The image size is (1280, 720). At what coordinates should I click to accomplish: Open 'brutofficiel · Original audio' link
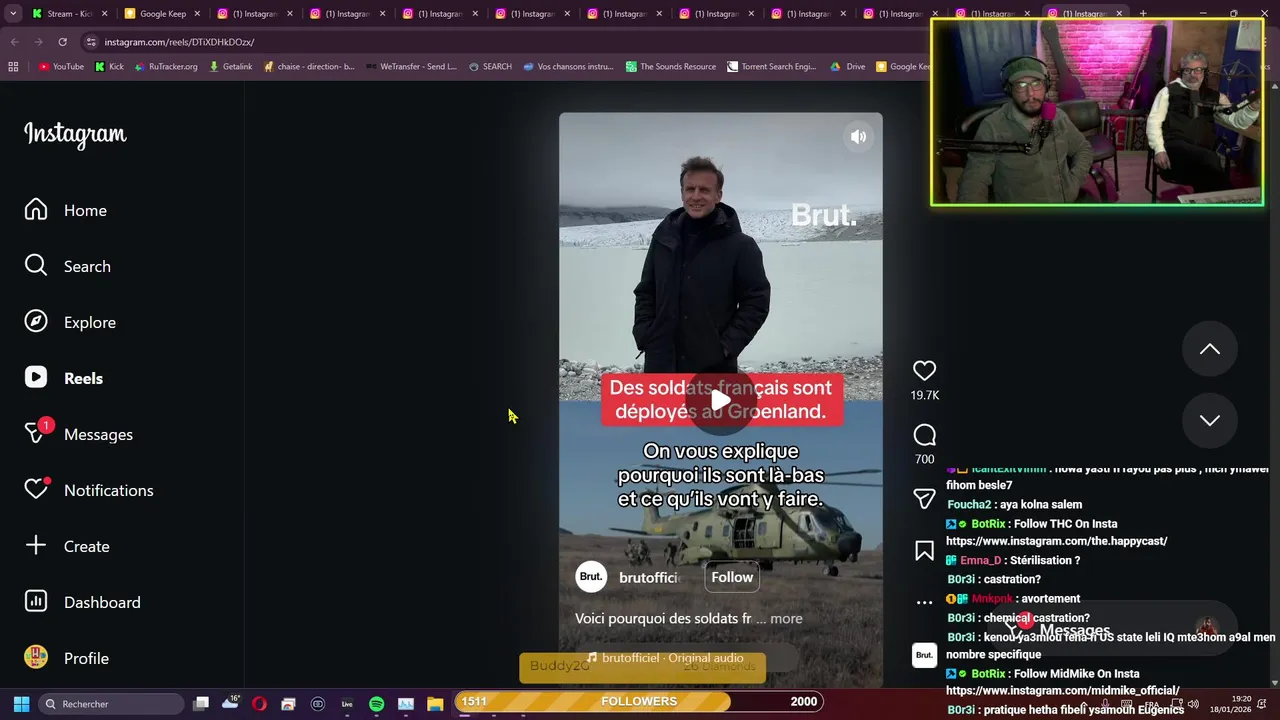coord(665,658)
